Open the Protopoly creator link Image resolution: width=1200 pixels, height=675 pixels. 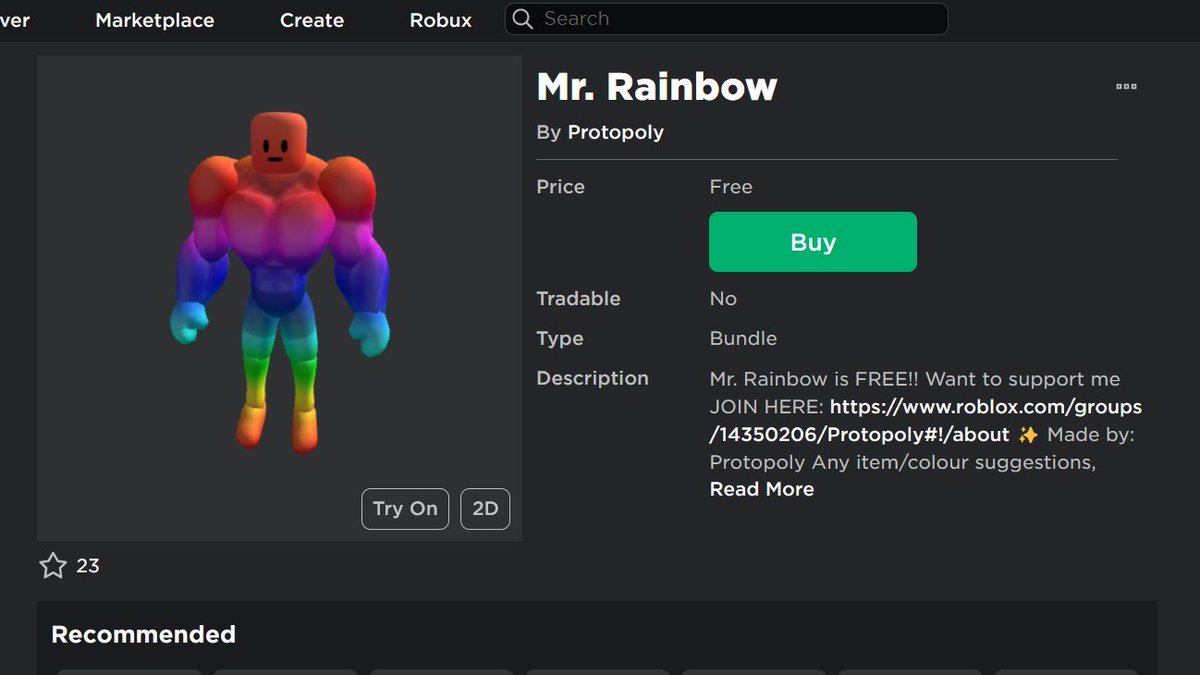click(x=616, y=132)
